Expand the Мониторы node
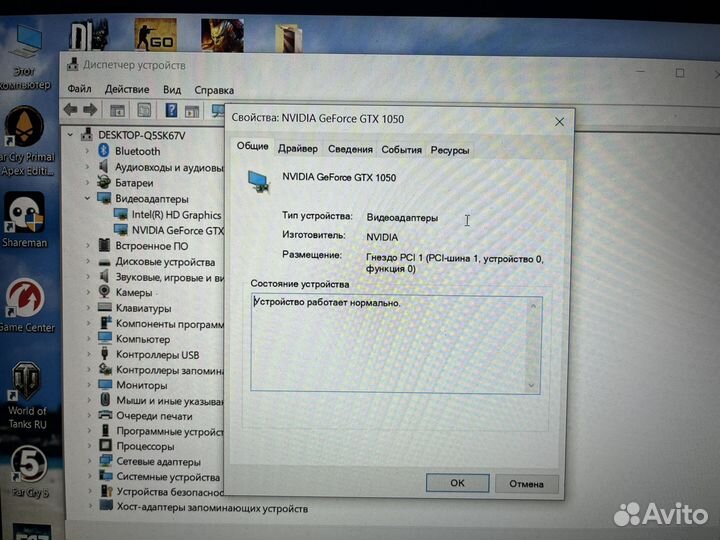720x540 pixels. (89, 385)
